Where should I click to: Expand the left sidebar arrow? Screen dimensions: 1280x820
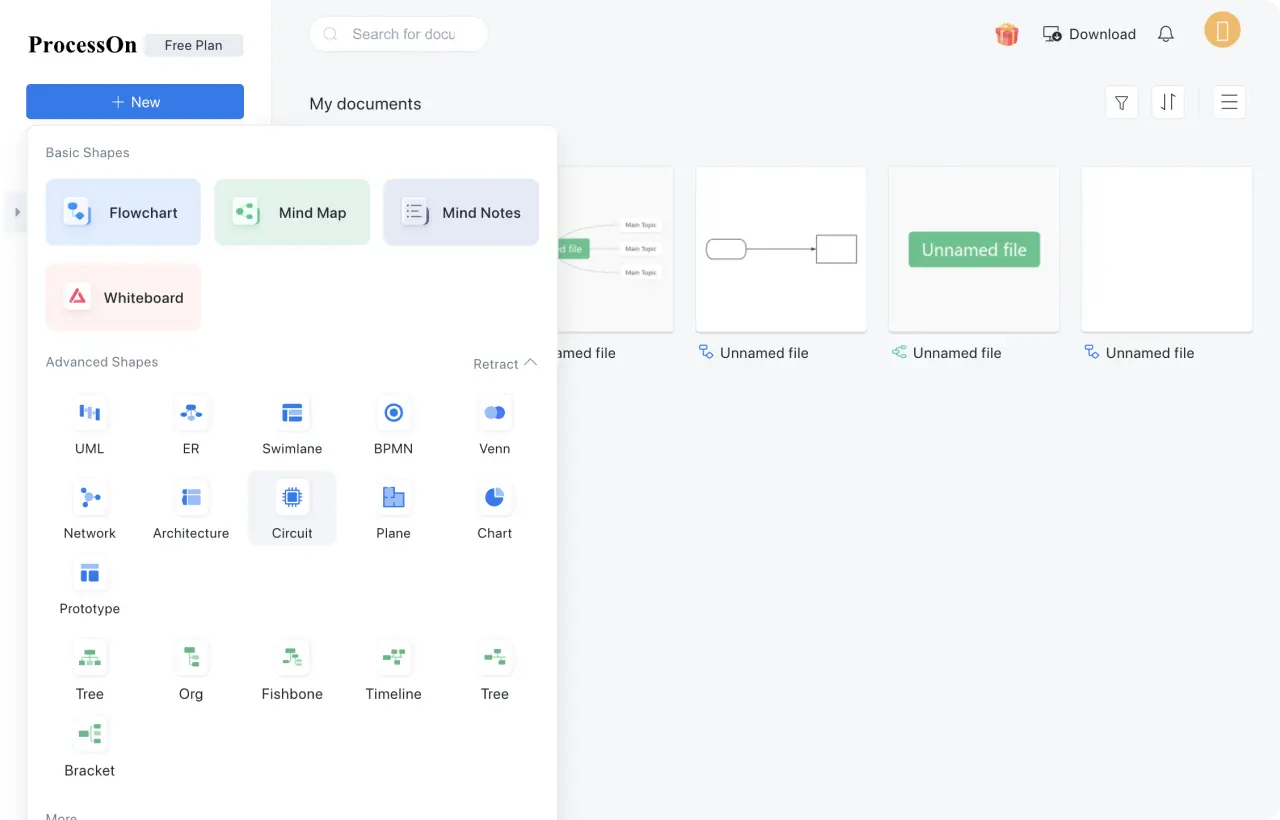tap(17, 212)
